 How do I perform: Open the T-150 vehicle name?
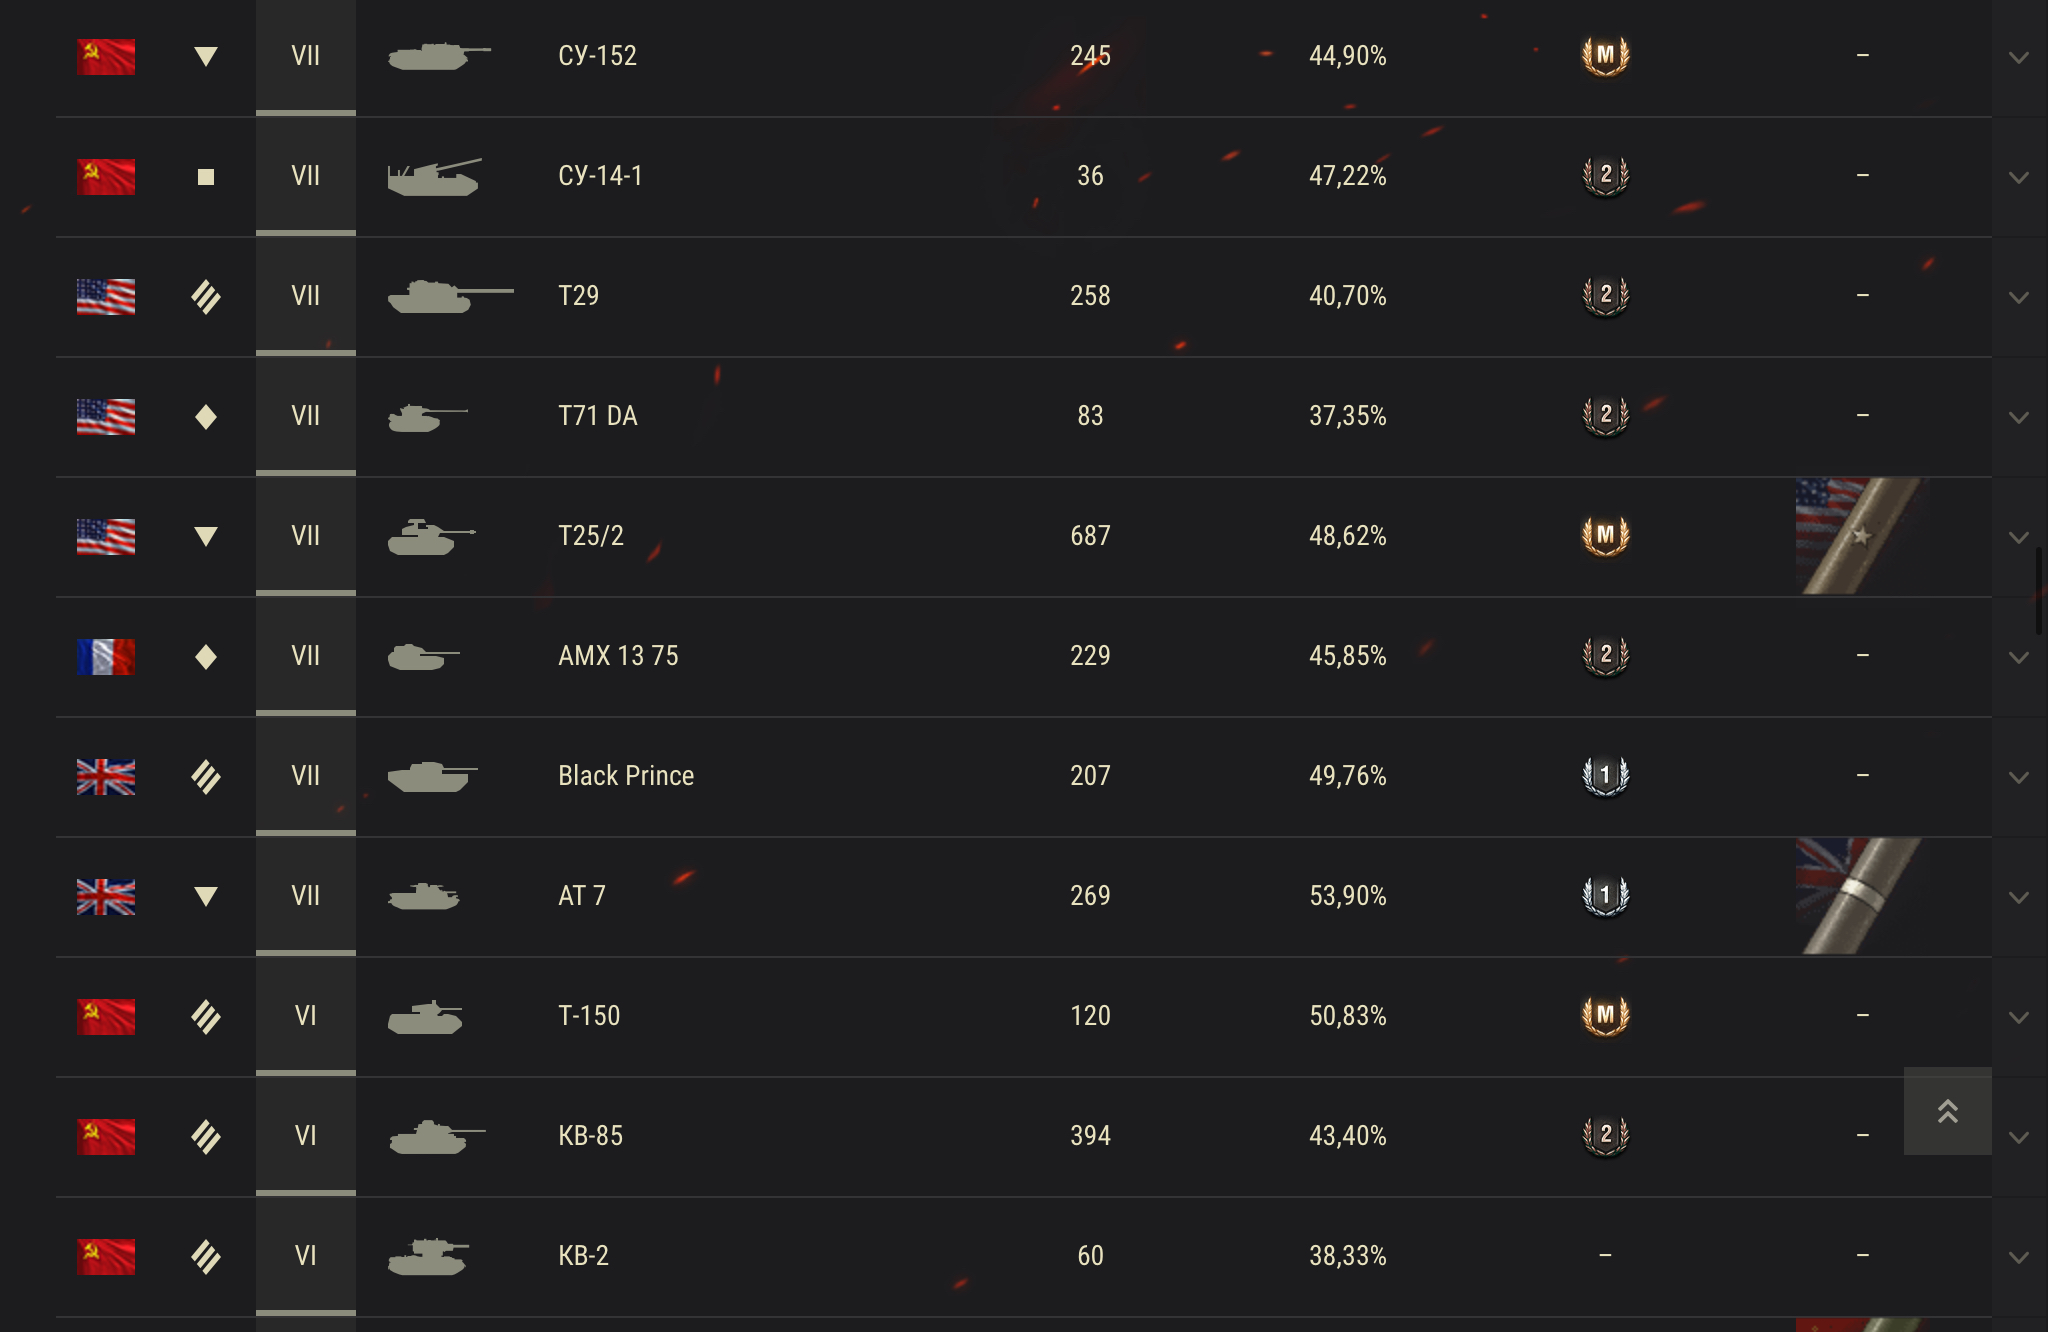click(589, 1016)
